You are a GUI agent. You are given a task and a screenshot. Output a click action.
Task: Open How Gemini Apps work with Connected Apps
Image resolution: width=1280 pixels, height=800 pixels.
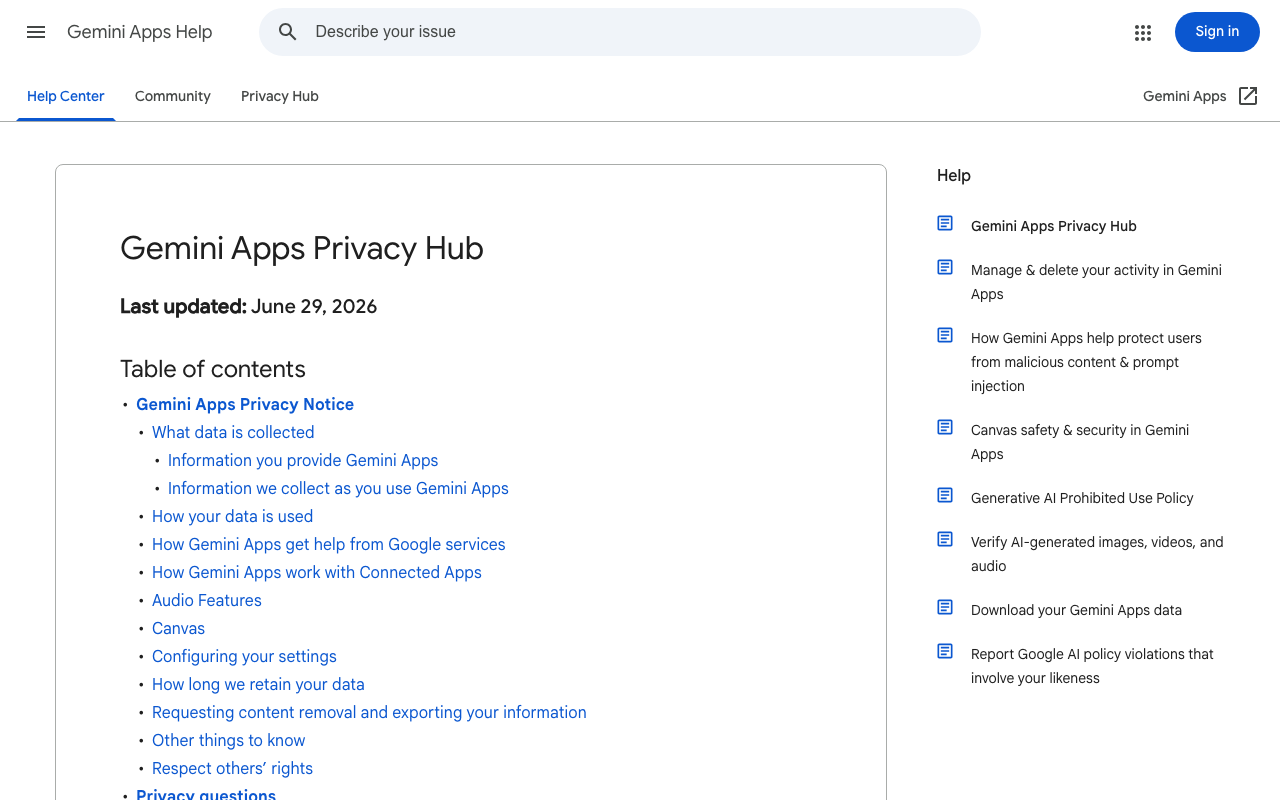(x=317, y=572)
